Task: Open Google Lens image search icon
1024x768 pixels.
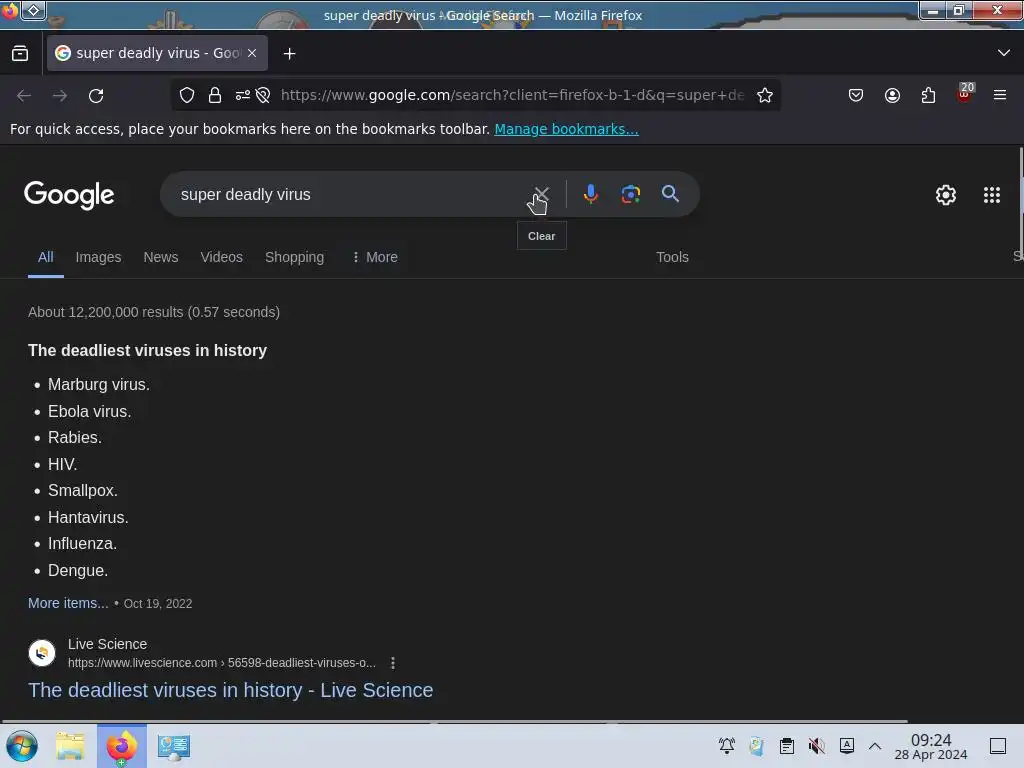Action: 631,194
